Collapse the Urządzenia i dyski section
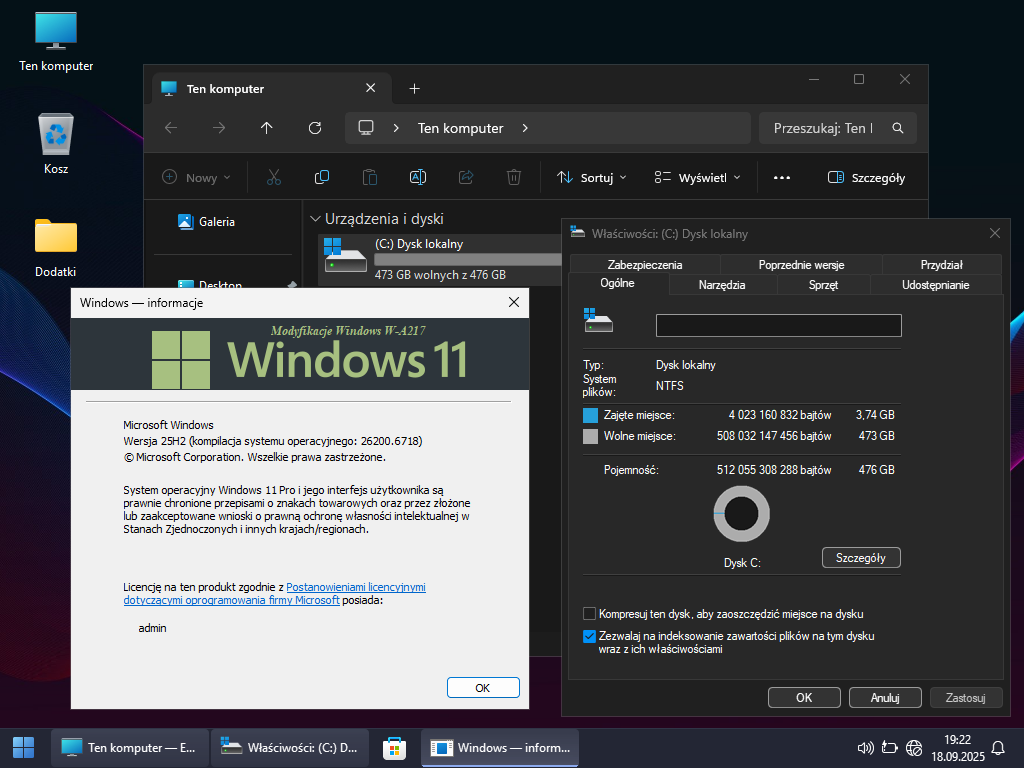 tap(316, 219)
